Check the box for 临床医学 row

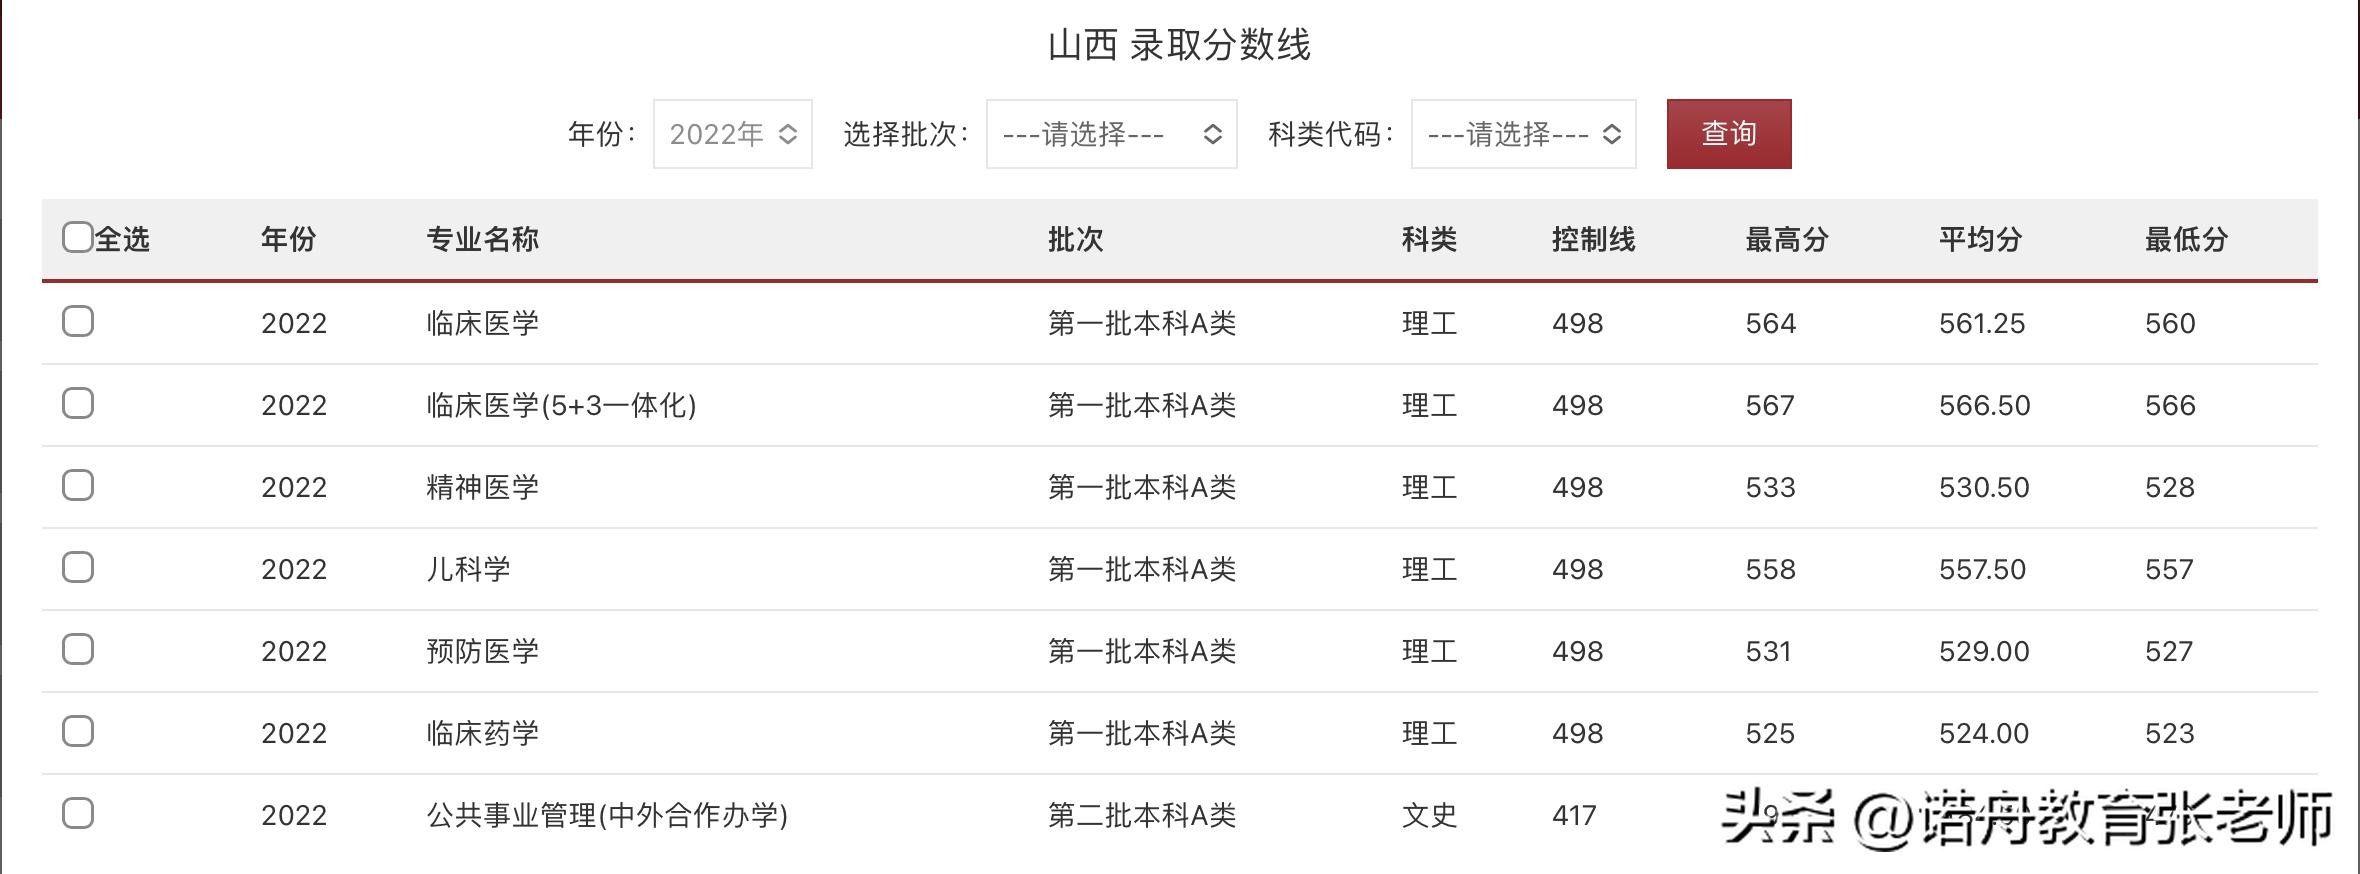click(x=78, y=322)
